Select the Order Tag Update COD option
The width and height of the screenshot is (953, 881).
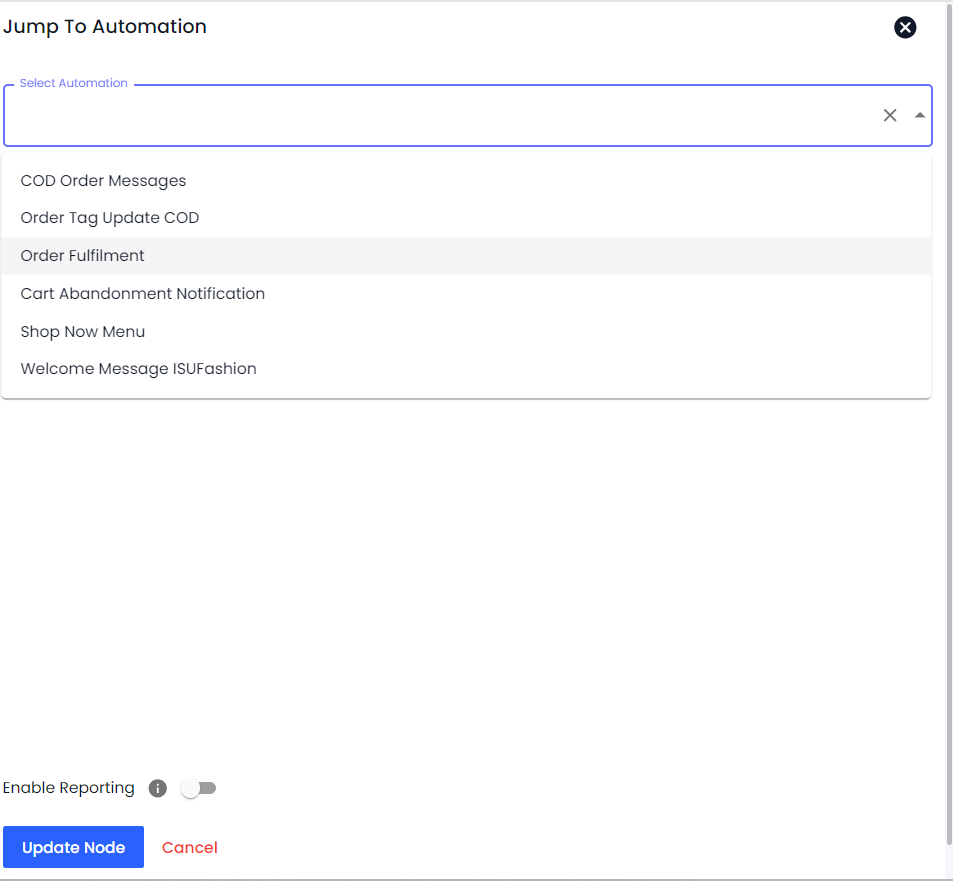tap(110, 218)
